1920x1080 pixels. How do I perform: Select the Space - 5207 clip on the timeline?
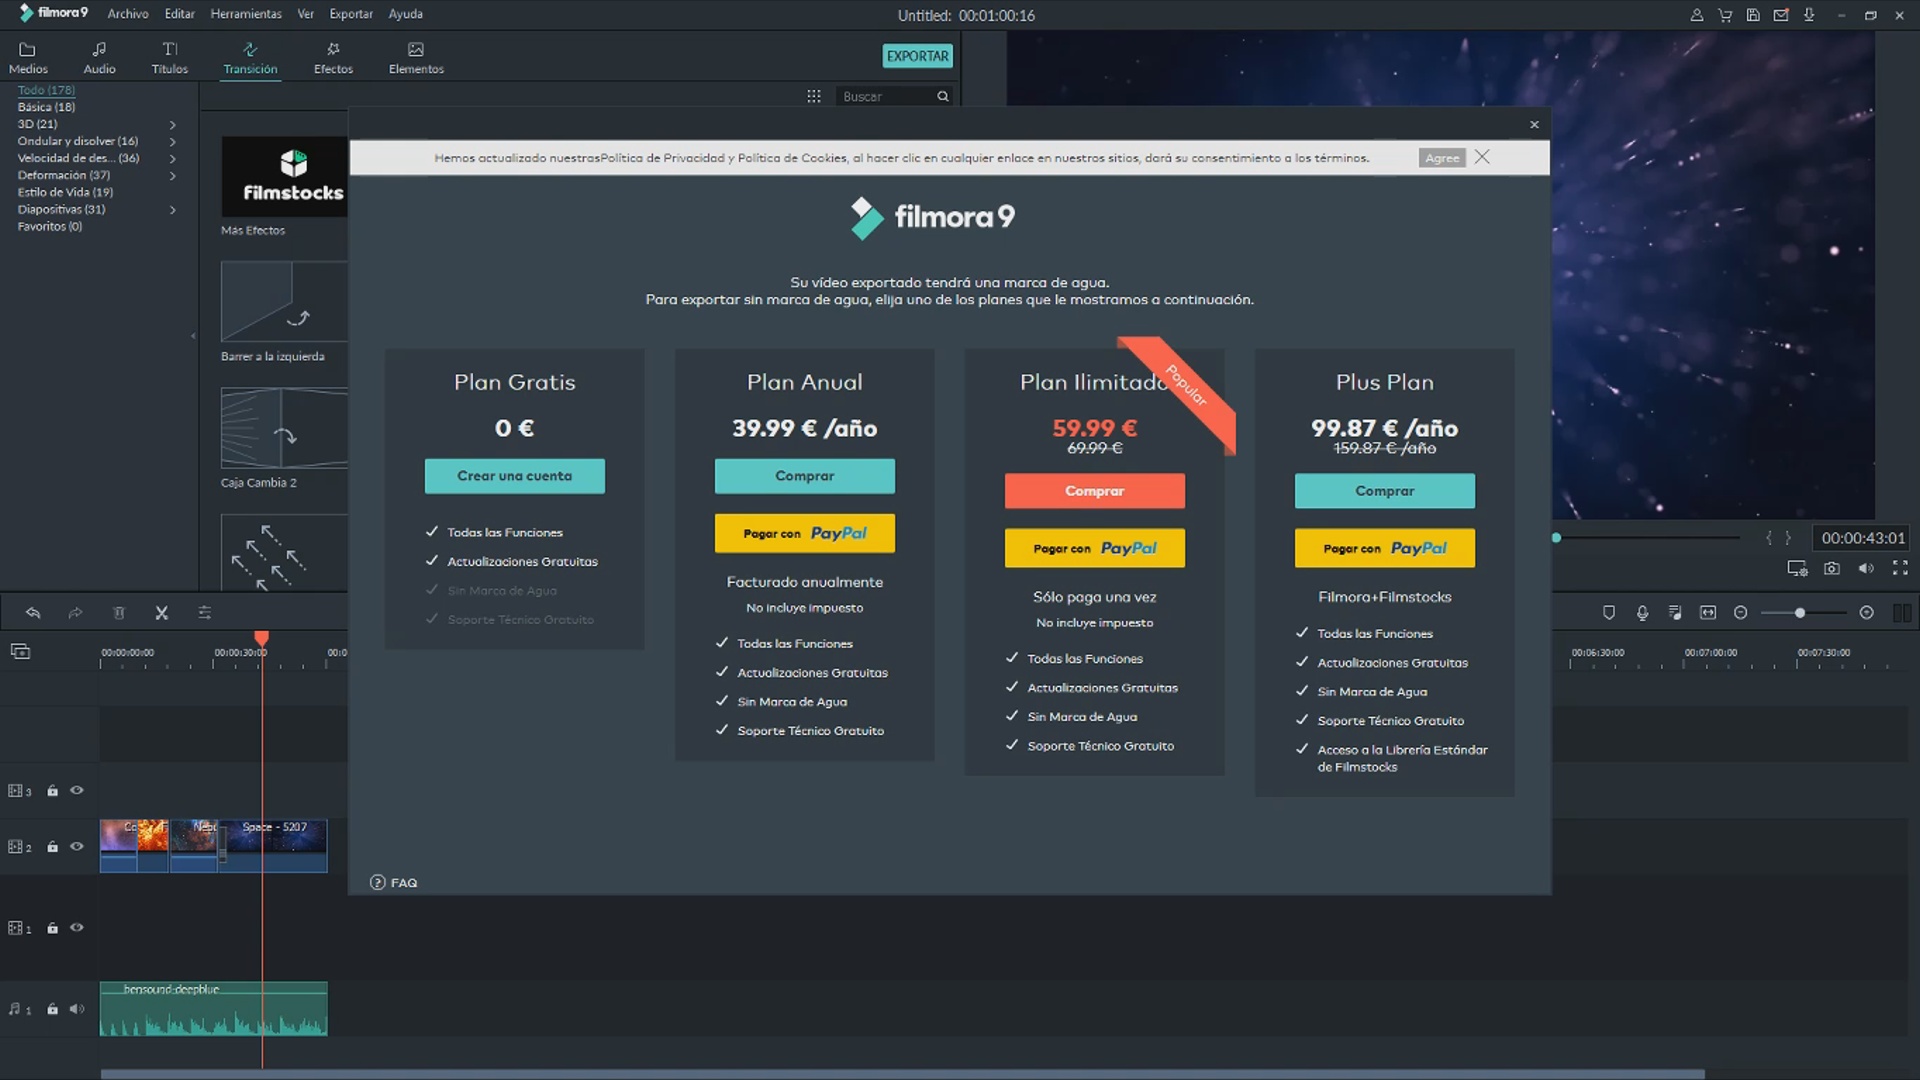click(x=274, y=847)
